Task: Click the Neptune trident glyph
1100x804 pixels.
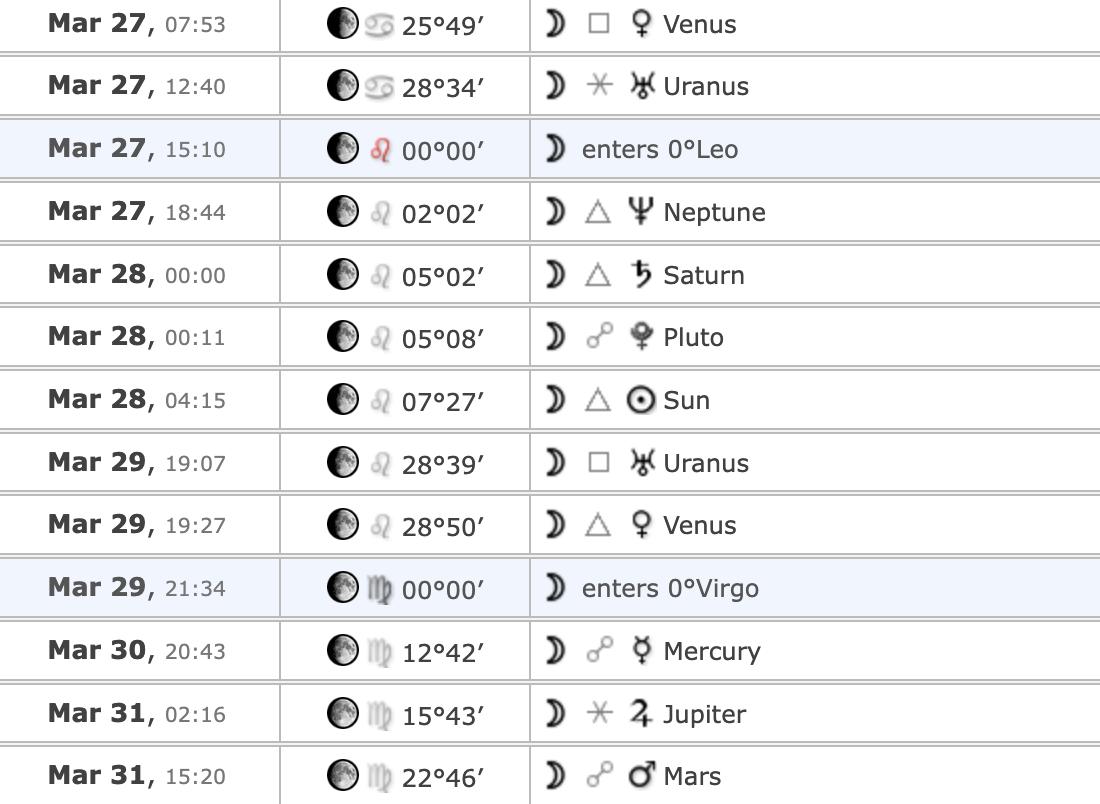Action: click(640, 211)
